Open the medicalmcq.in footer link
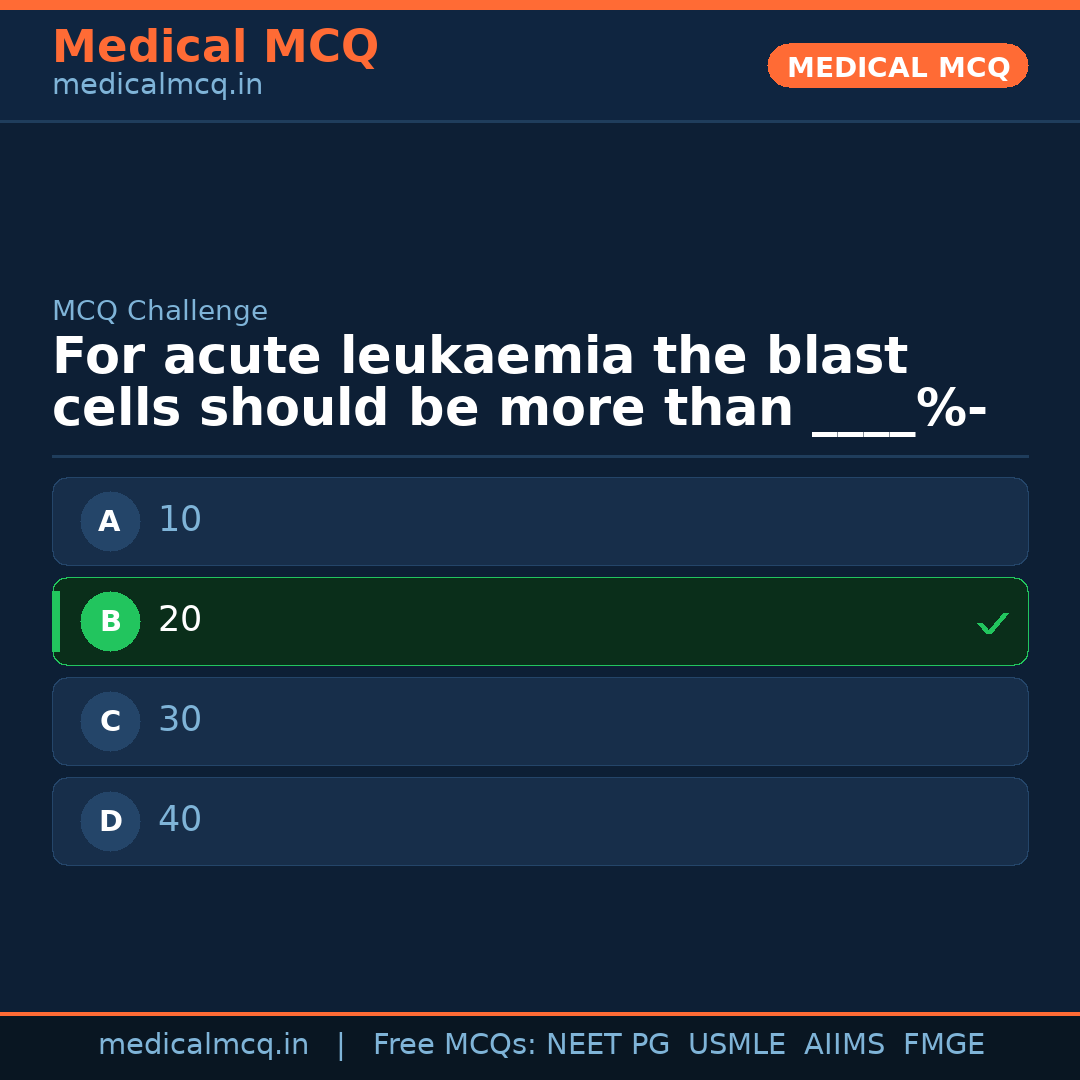This screenshot has width=1080, height=1080. pos(203,1045)
